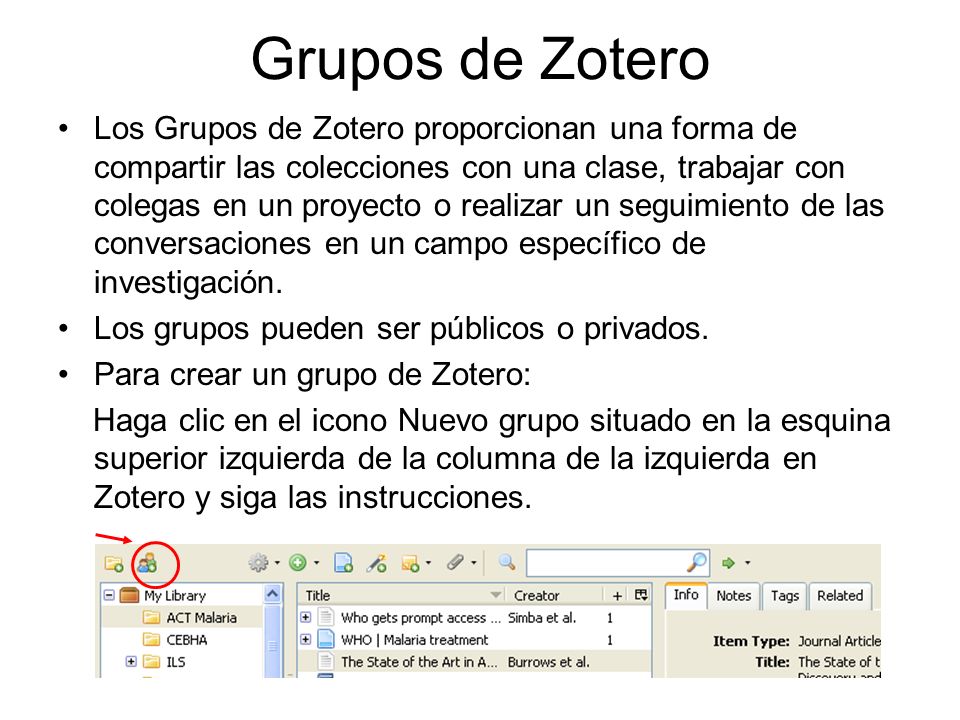Click the Journal Article item type value

839,640
